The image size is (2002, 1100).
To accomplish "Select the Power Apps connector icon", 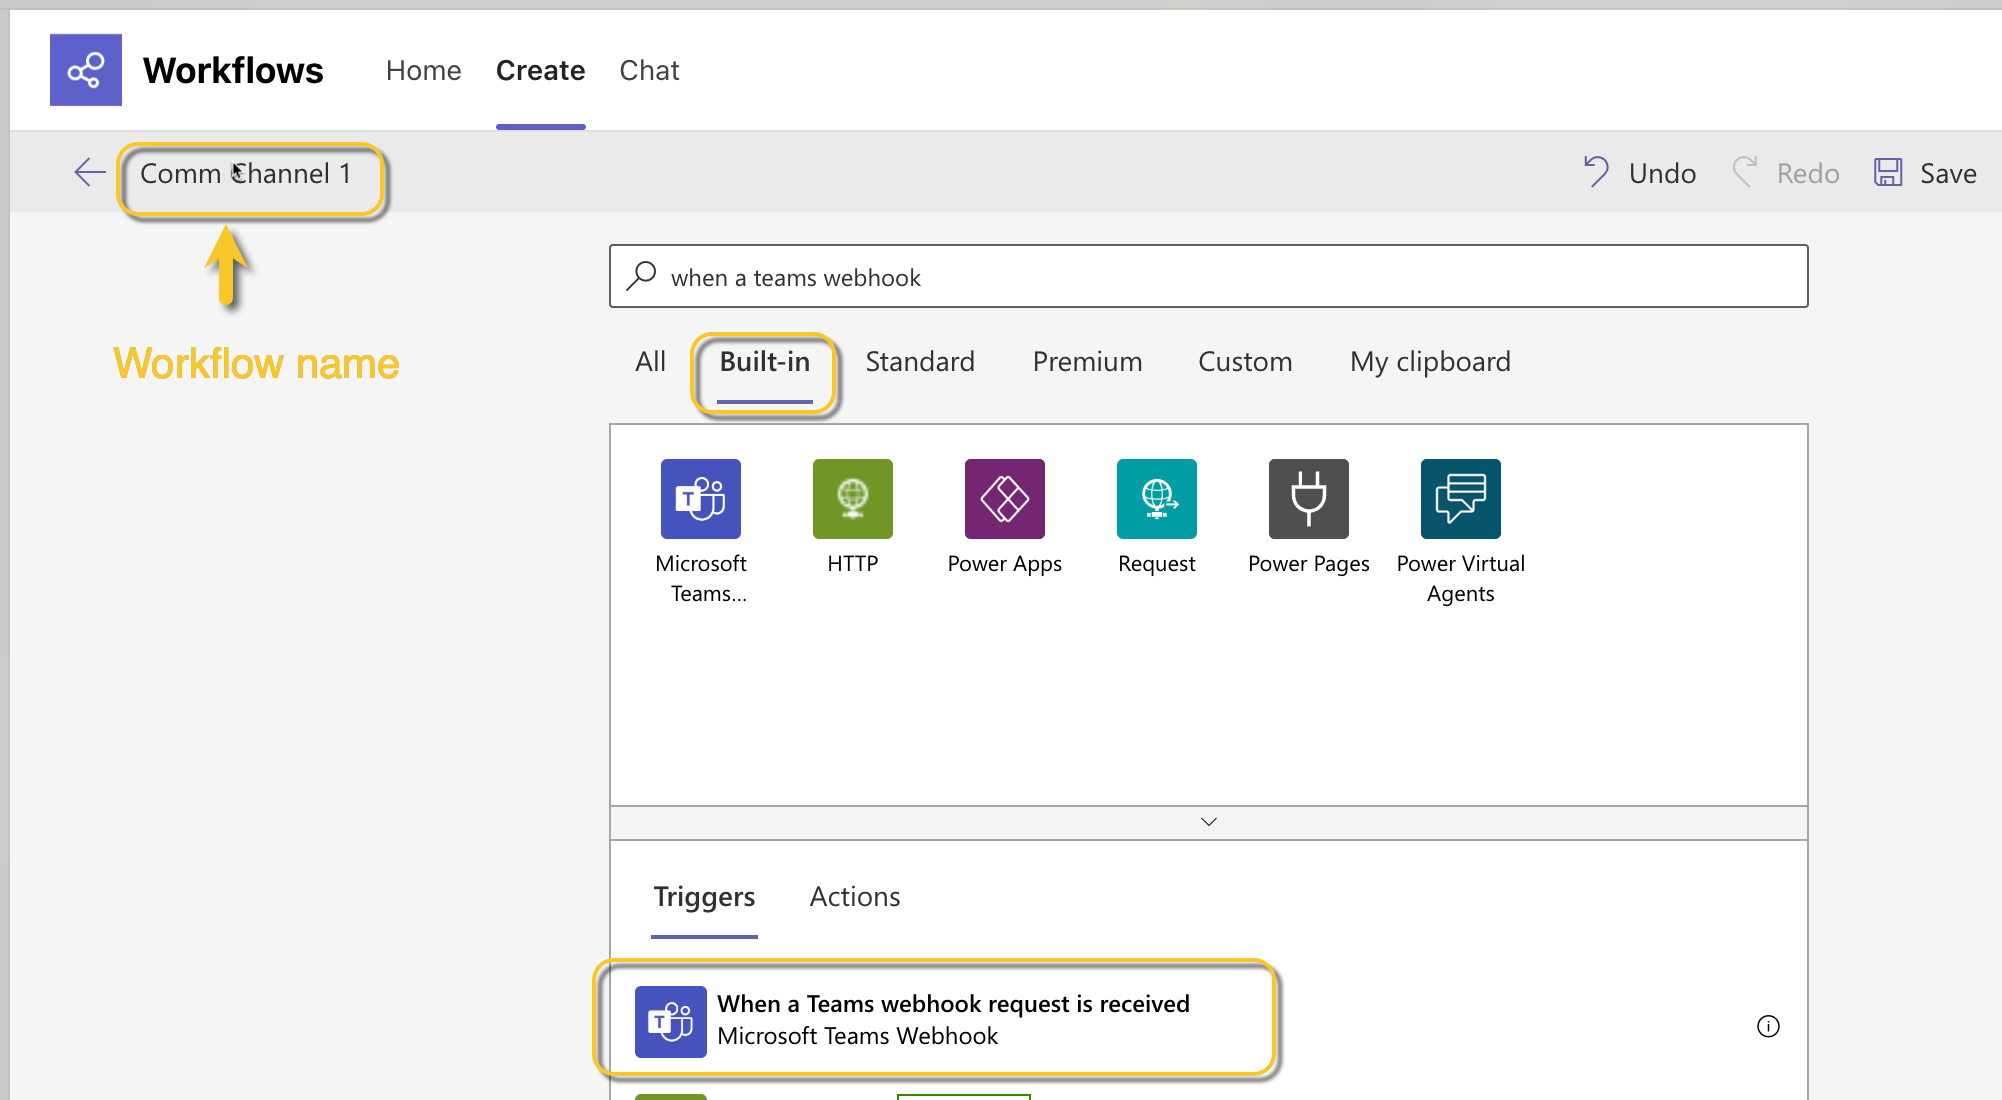I will [x=1005, y=499].
